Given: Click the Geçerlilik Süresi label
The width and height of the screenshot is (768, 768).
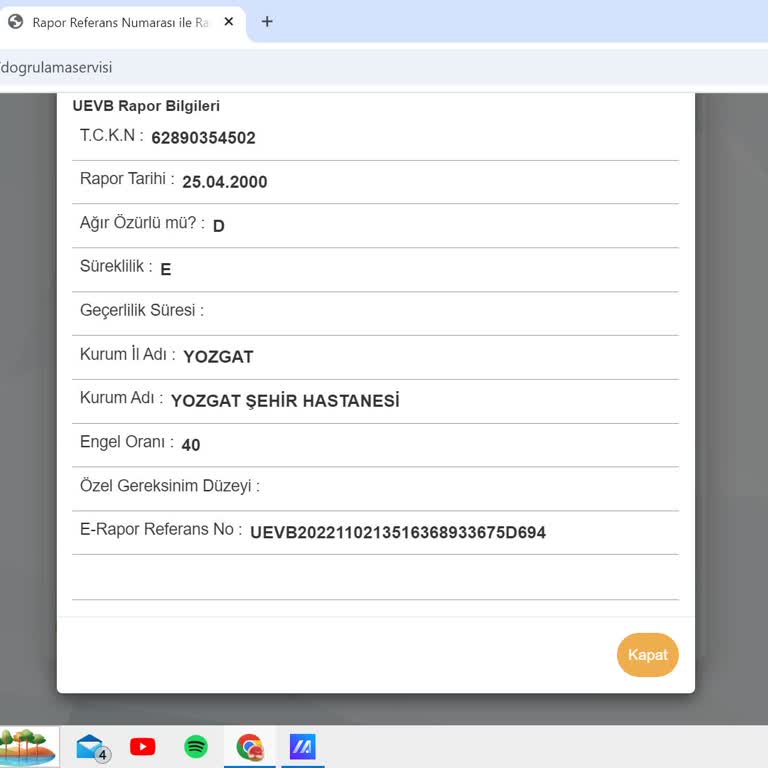Looking at the screenshot, I should (x=142, y=310).
